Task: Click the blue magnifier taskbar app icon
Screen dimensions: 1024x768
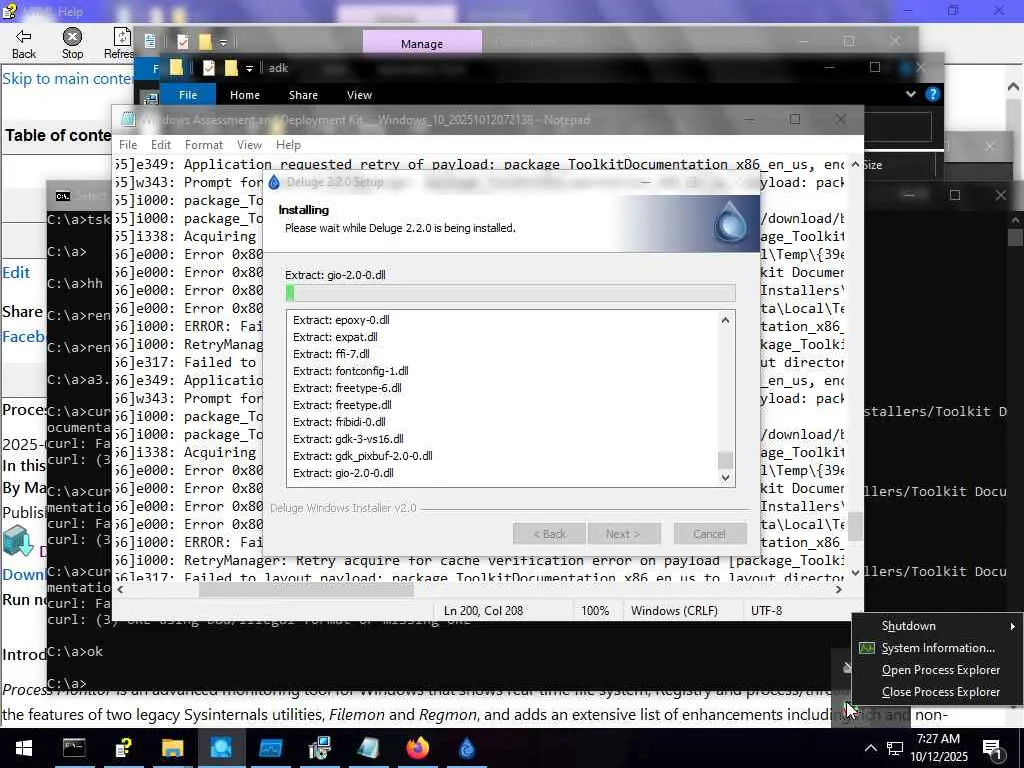Action: pyautogui.click(x=221, y=748)
